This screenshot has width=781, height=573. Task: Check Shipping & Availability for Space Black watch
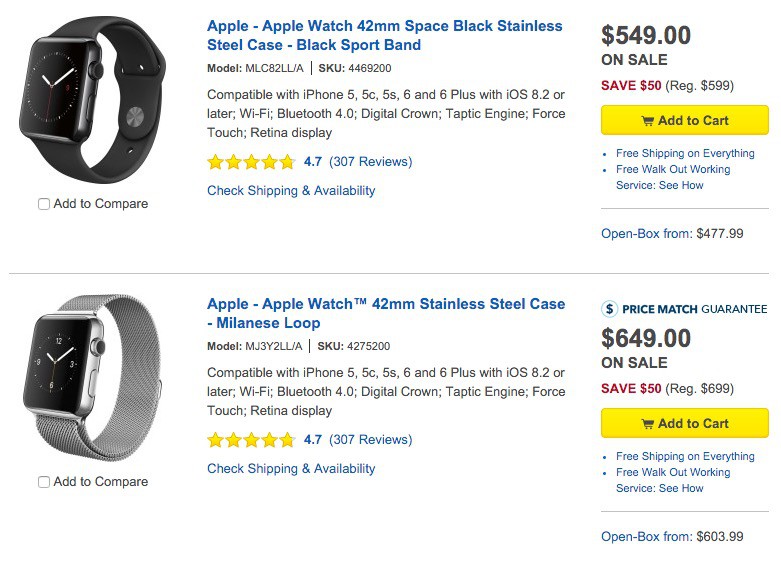[x=291, y=191]
